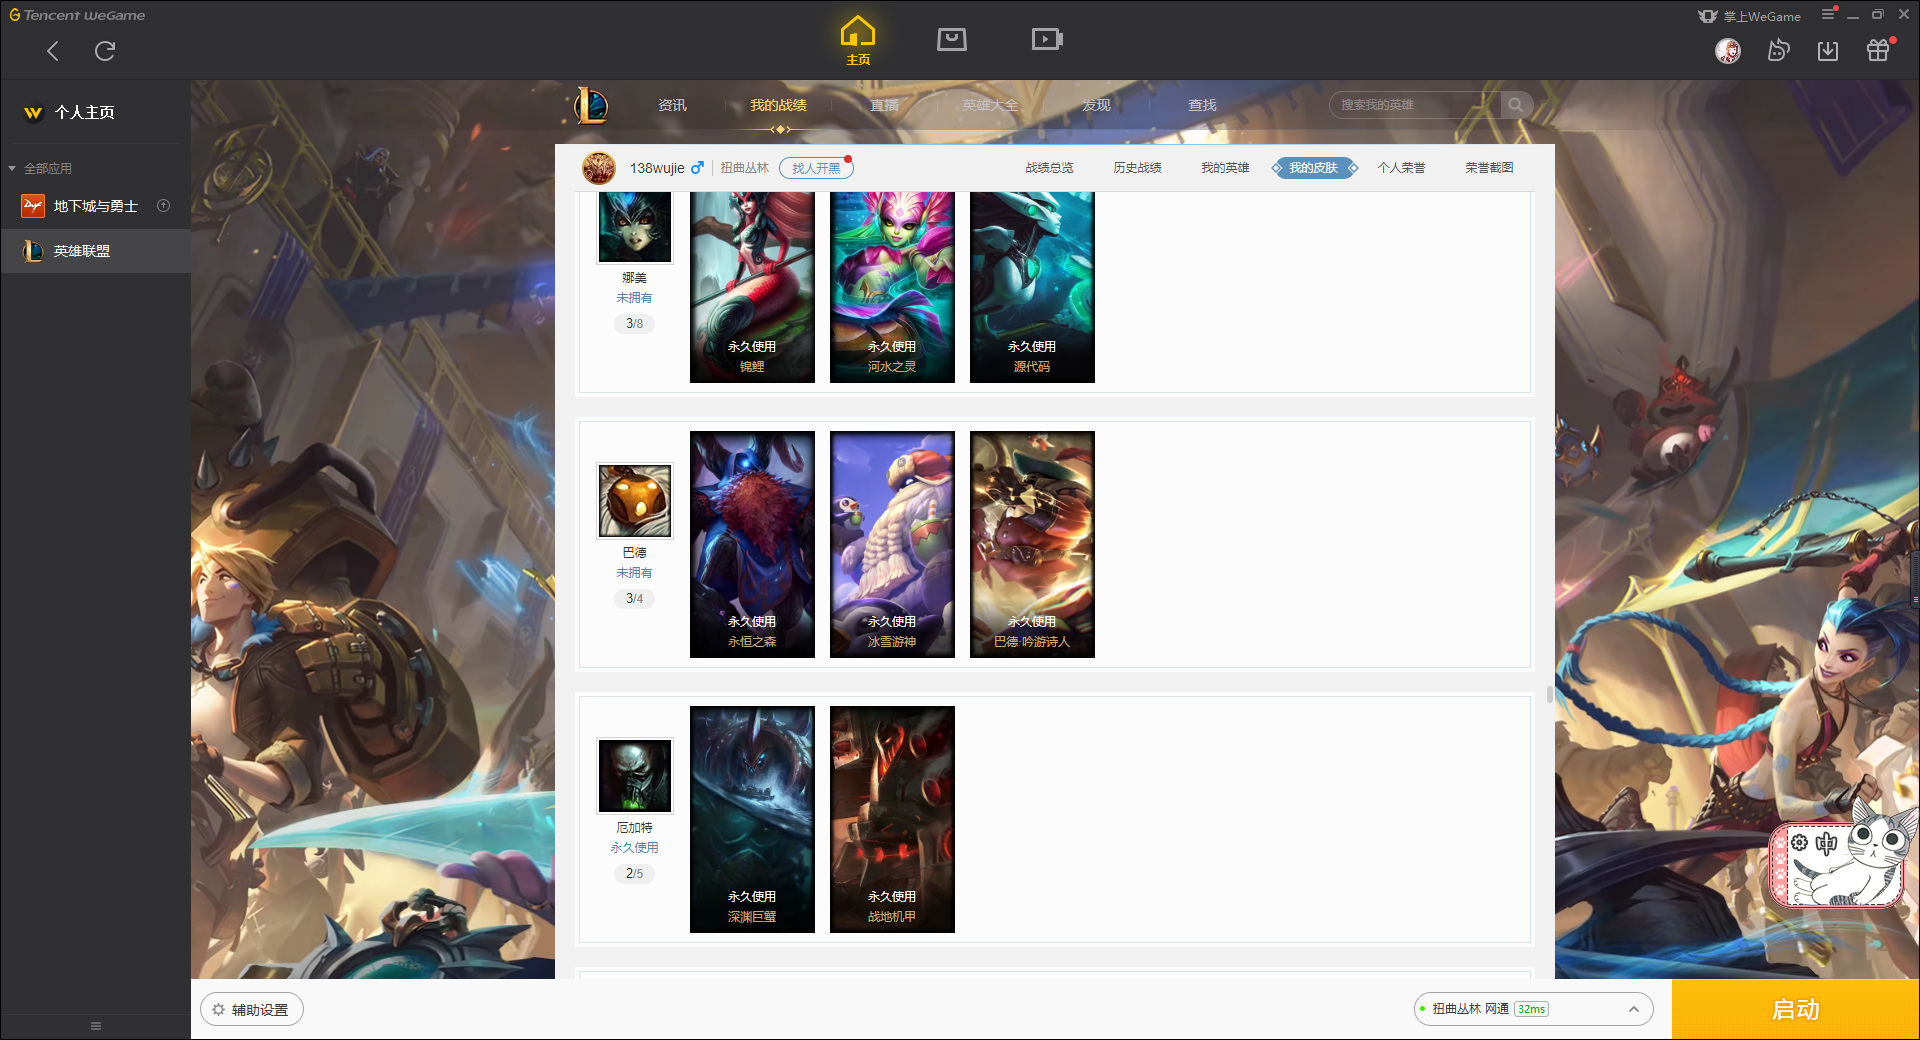Viewport: 1920px width, 1040px height.
Task: Click the download icon beside 地下城与勇士
Action: click(164, 206)
